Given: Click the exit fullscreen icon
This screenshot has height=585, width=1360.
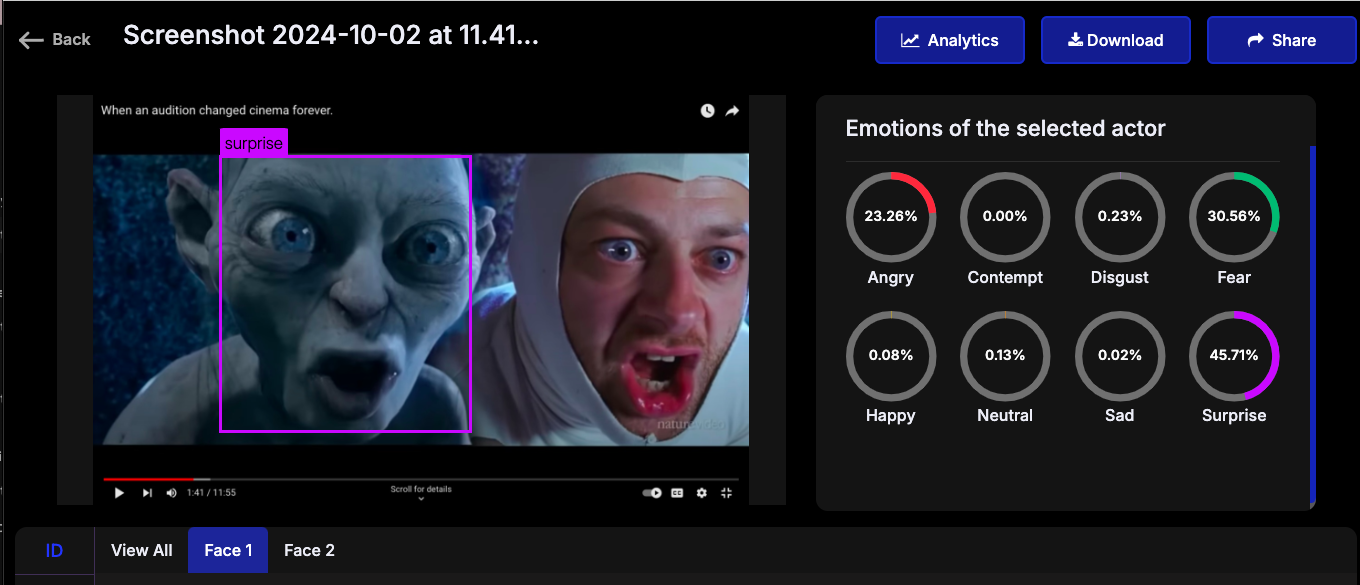Looking at the screenshot, I should pos(727,492).
